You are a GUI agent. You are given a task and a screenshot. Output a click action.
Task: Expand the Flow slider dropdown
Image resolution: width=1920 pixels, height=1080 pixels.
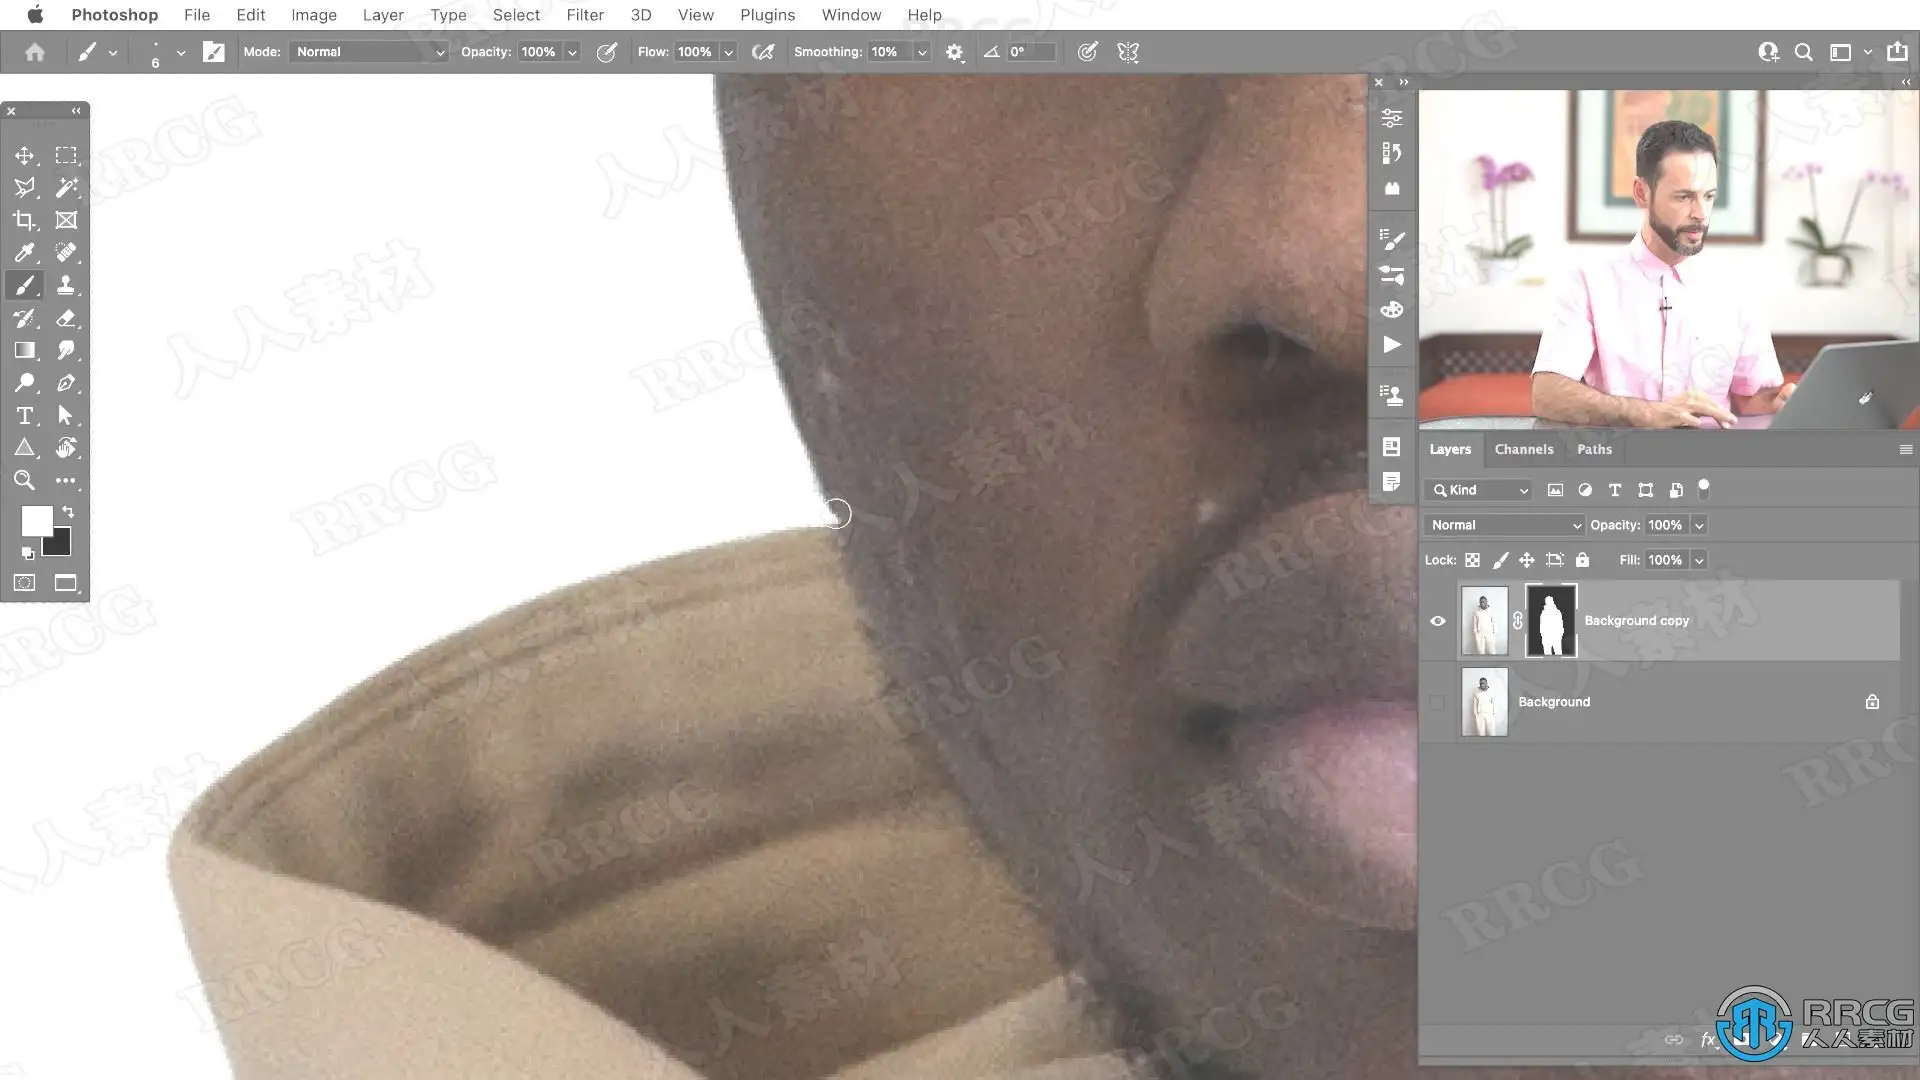click(x=729, y=52)
